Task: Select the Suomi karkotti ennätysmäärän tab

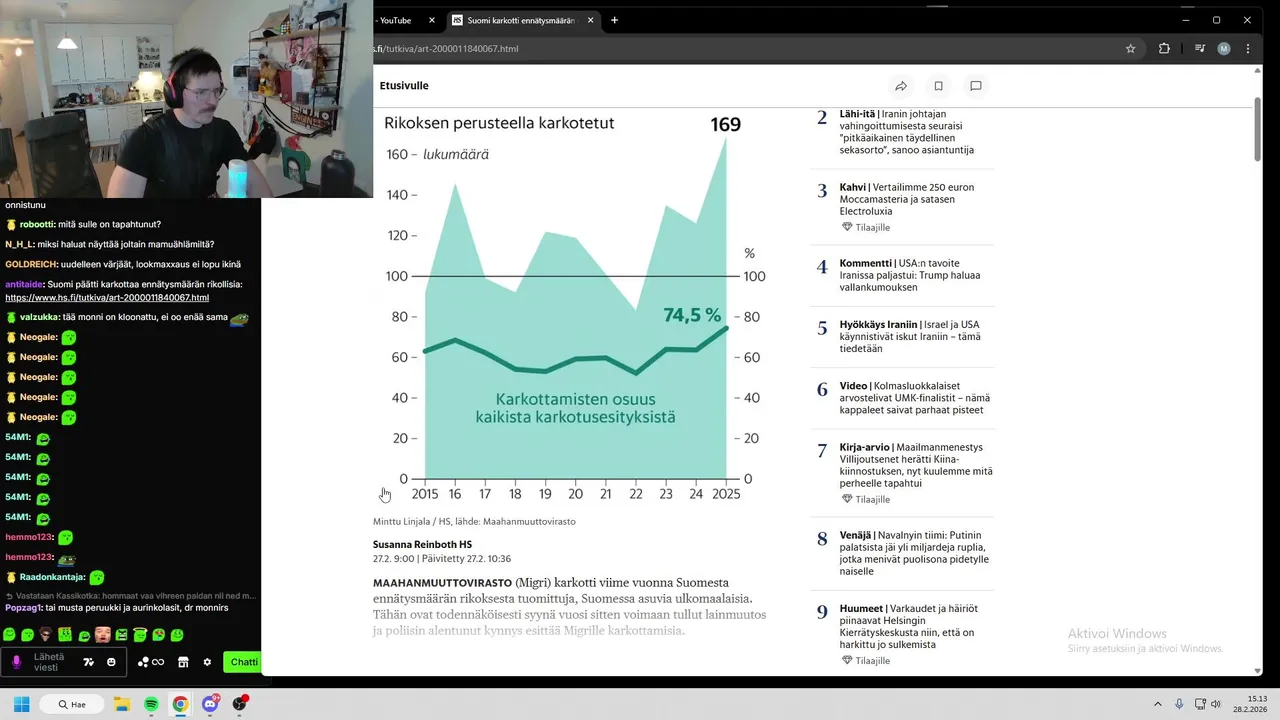Action: point(523,20)
